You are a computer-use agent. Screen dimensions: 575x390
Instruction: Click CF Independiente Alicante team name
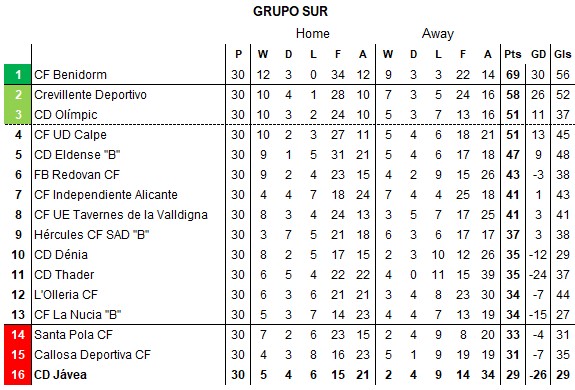(x=106, y=195)
